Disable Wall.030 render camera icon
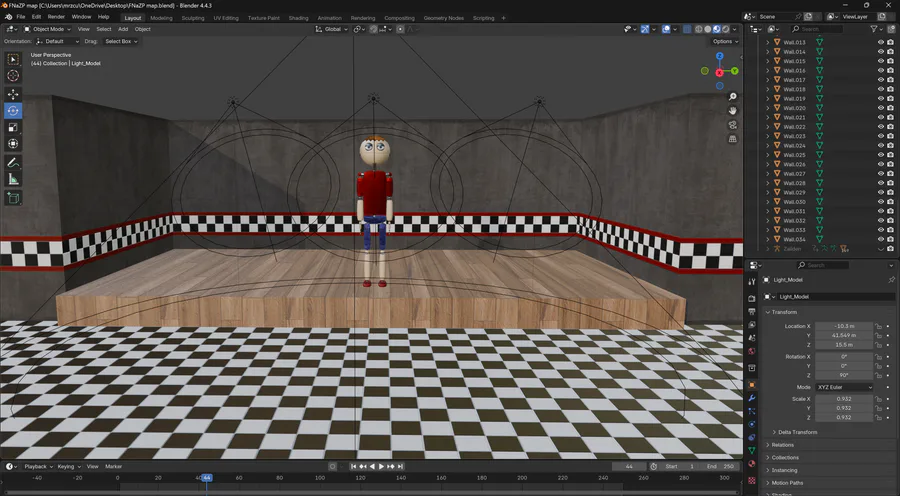The height and width of the screenshot is (496, 900). tap(890, 202)
